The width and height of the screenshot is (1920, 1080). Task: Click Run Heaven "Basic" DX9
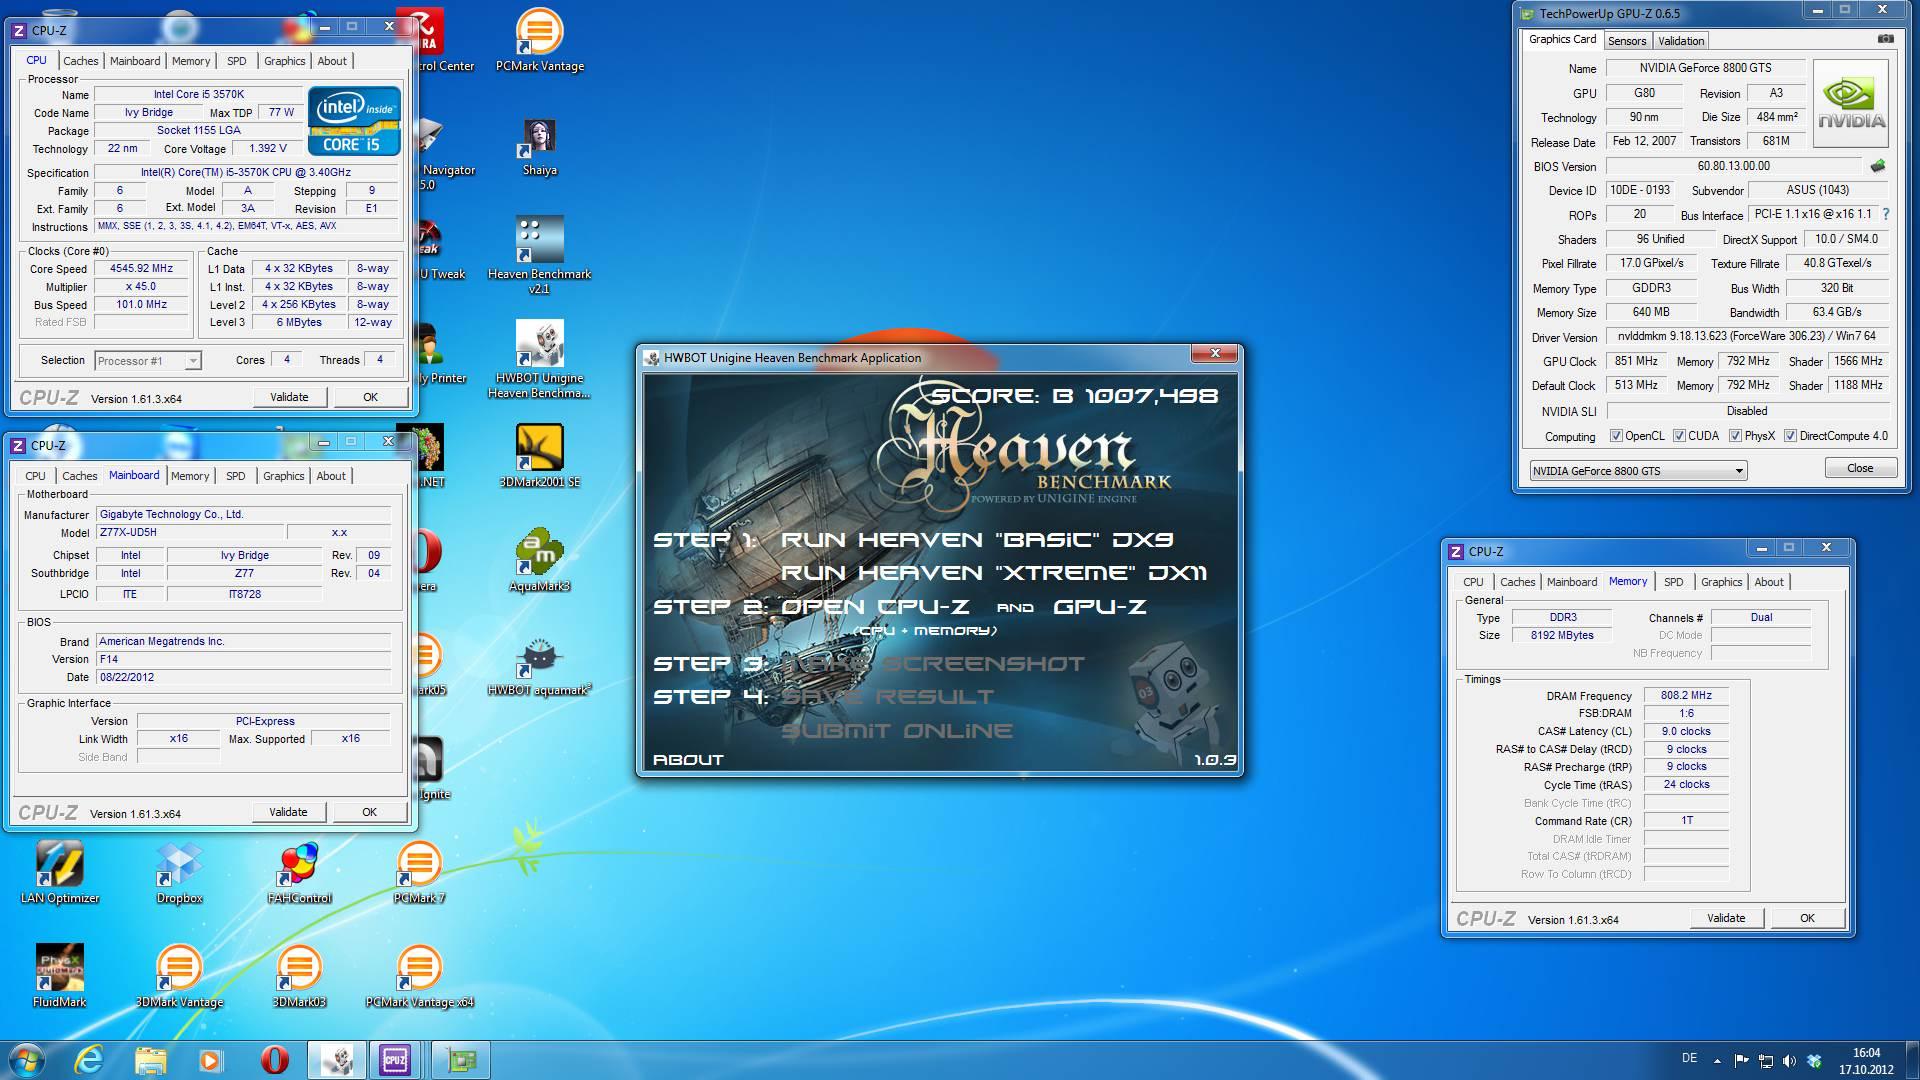(977, 540)
